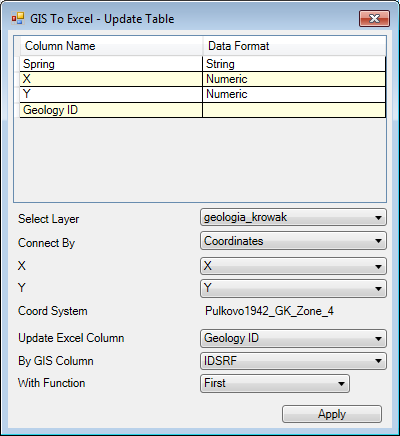Select the Geology ID table row
The height and width of the screenshot is (436, 400).
pos(203,110)
